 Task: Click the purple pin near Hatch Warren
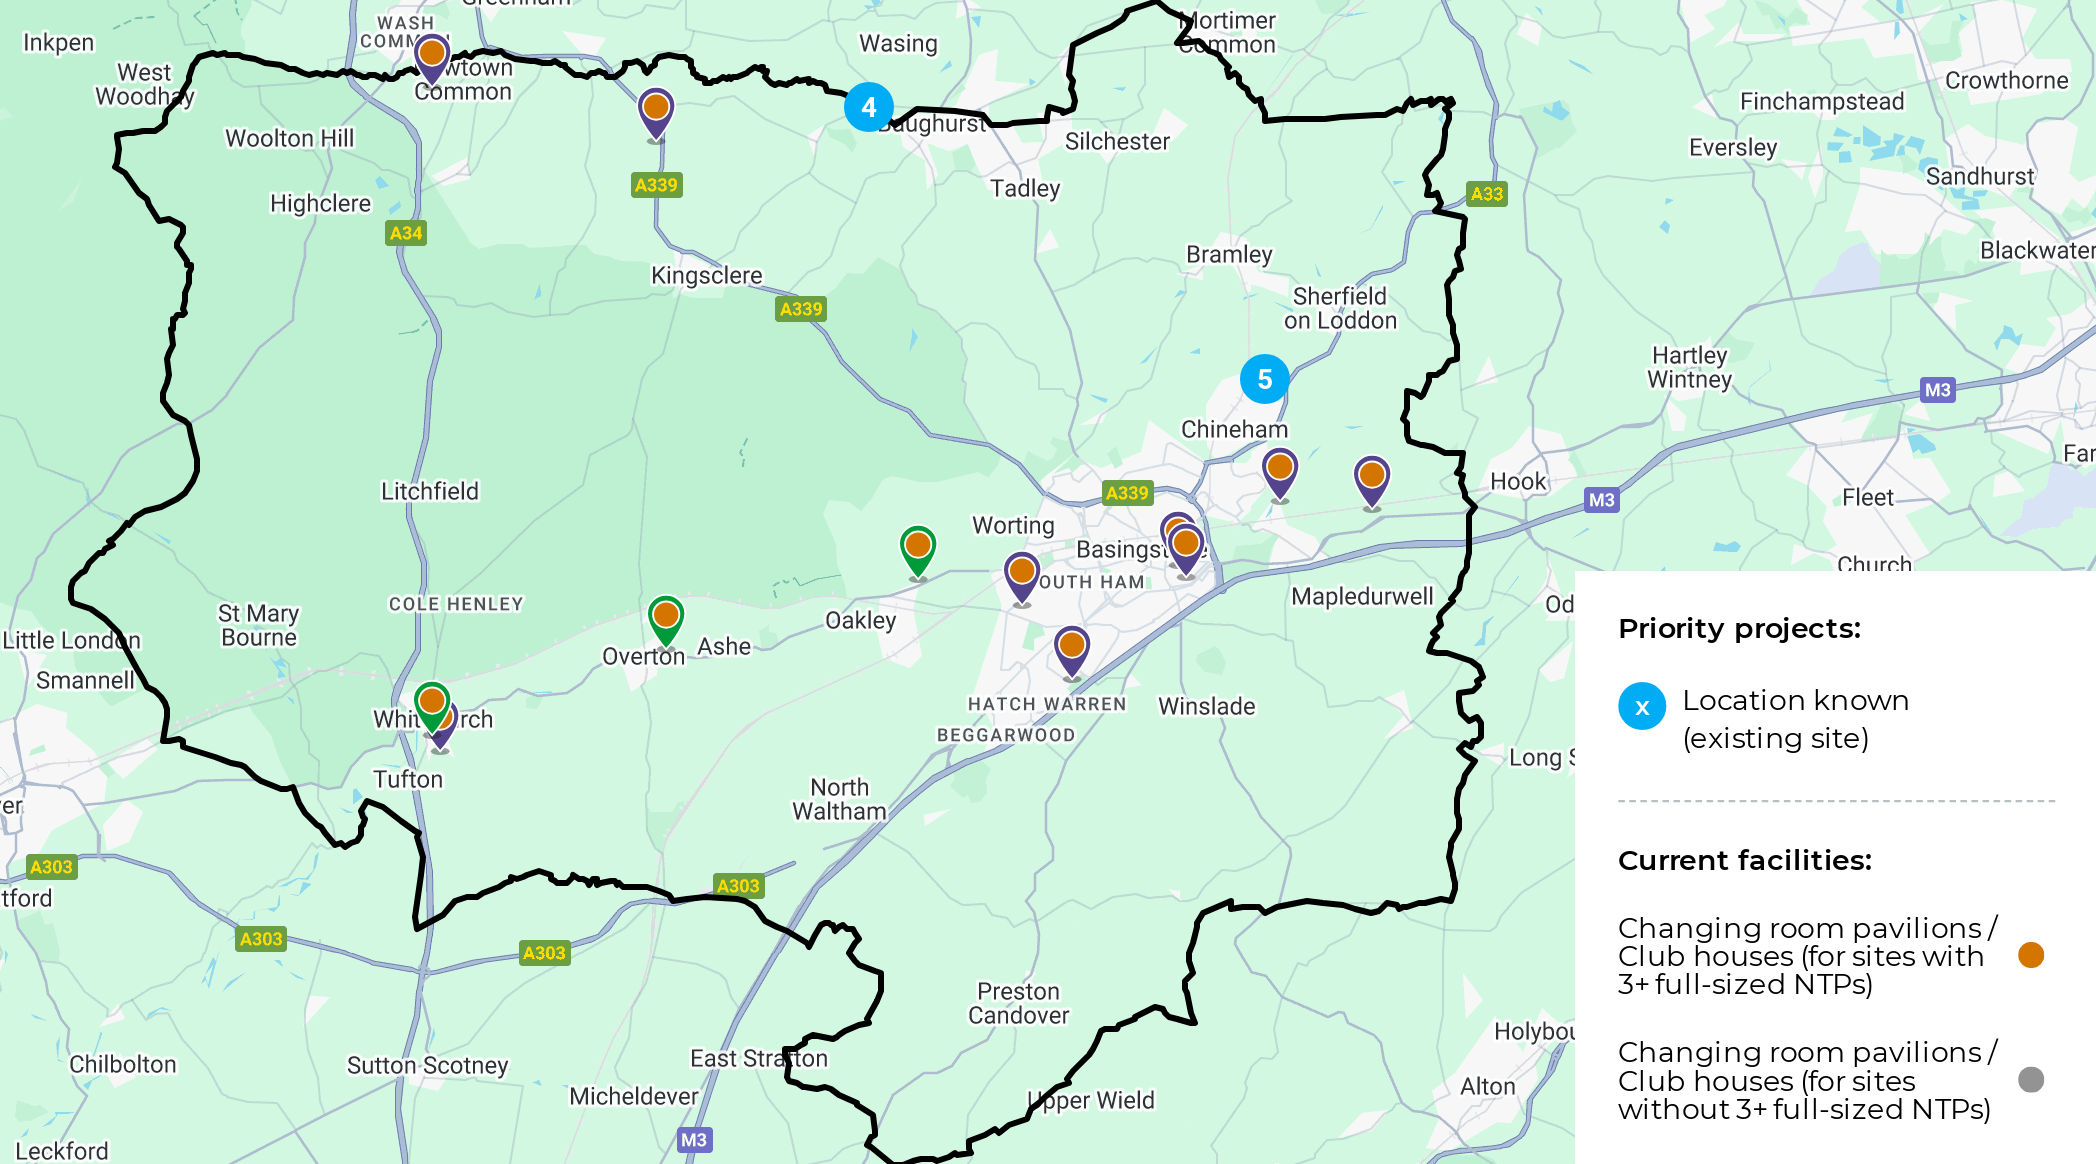[1072, 653]
